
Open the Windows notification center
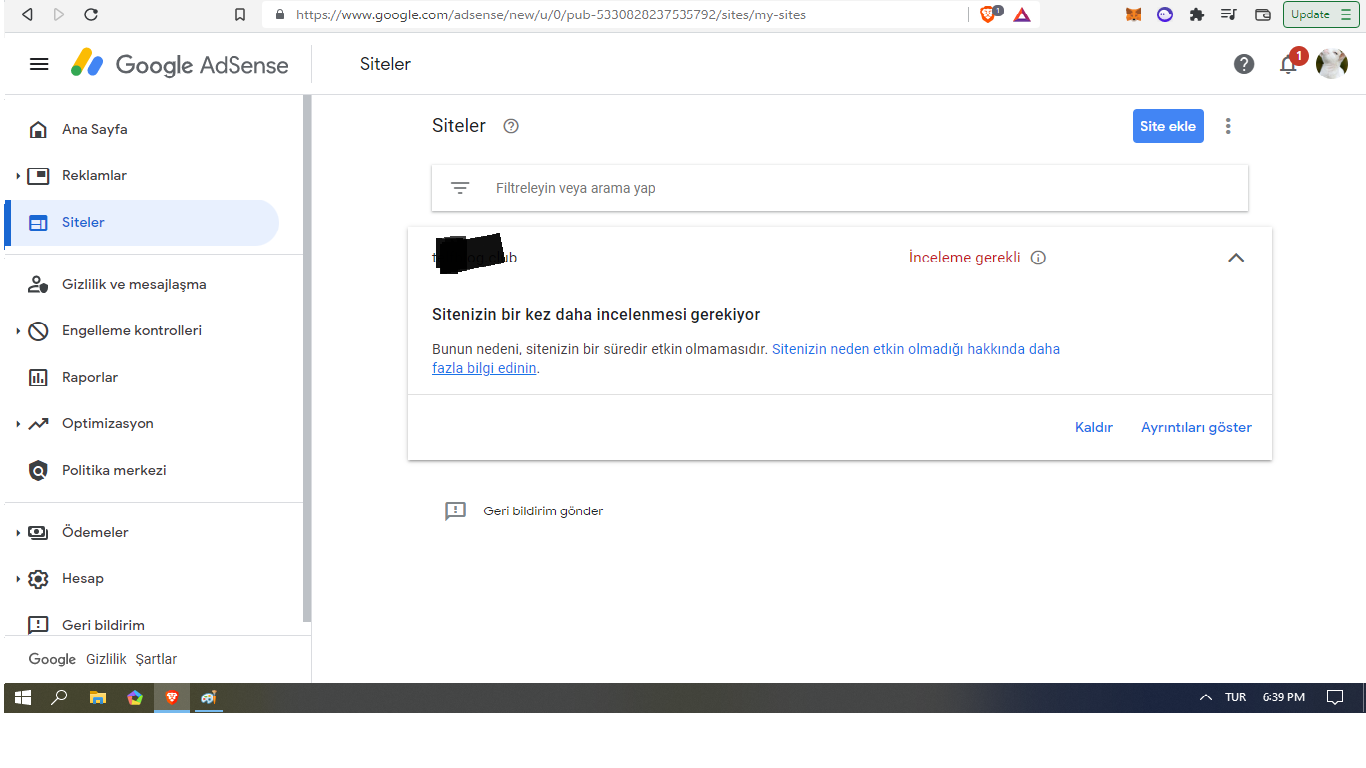1334,697
